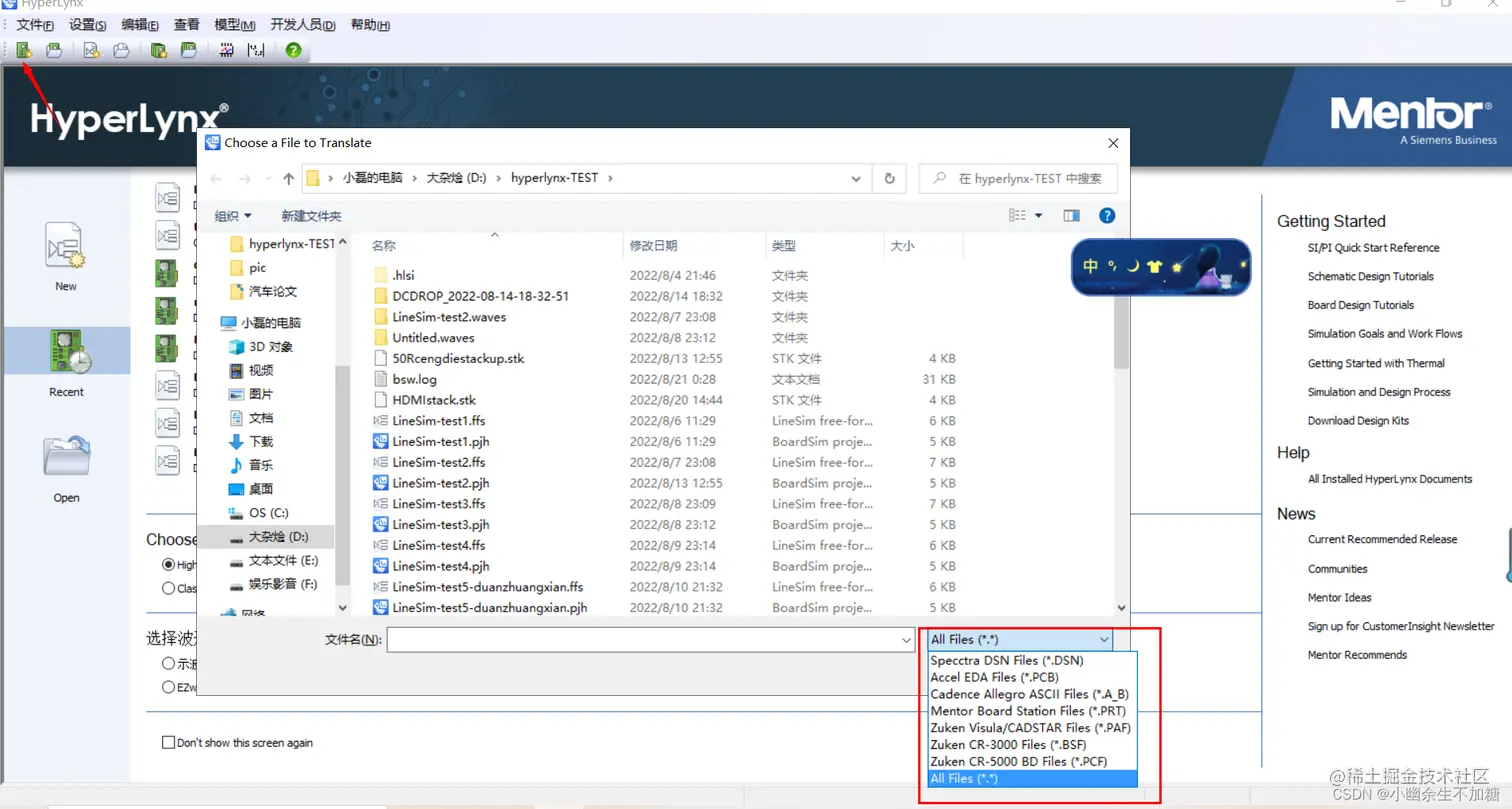
Task: Click the green help question mark icon
Action: [x=293, y=50]
